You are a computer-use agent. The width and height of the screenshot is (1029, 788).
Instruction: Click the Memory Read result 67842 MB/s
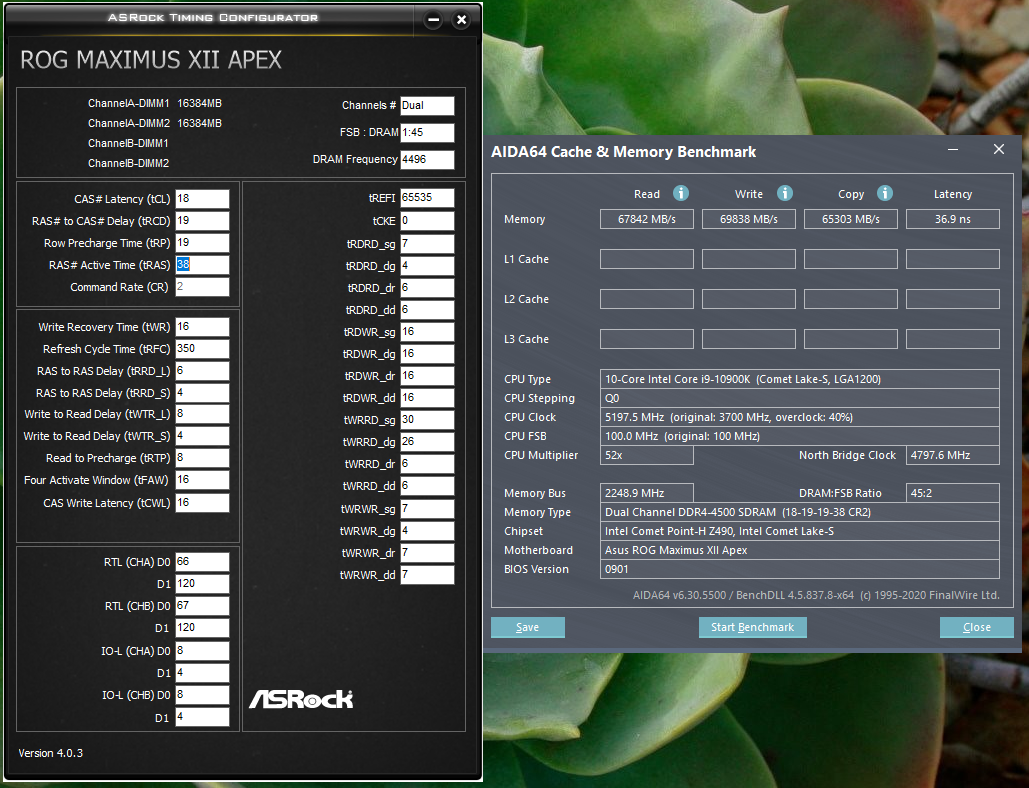click(646, 219)
